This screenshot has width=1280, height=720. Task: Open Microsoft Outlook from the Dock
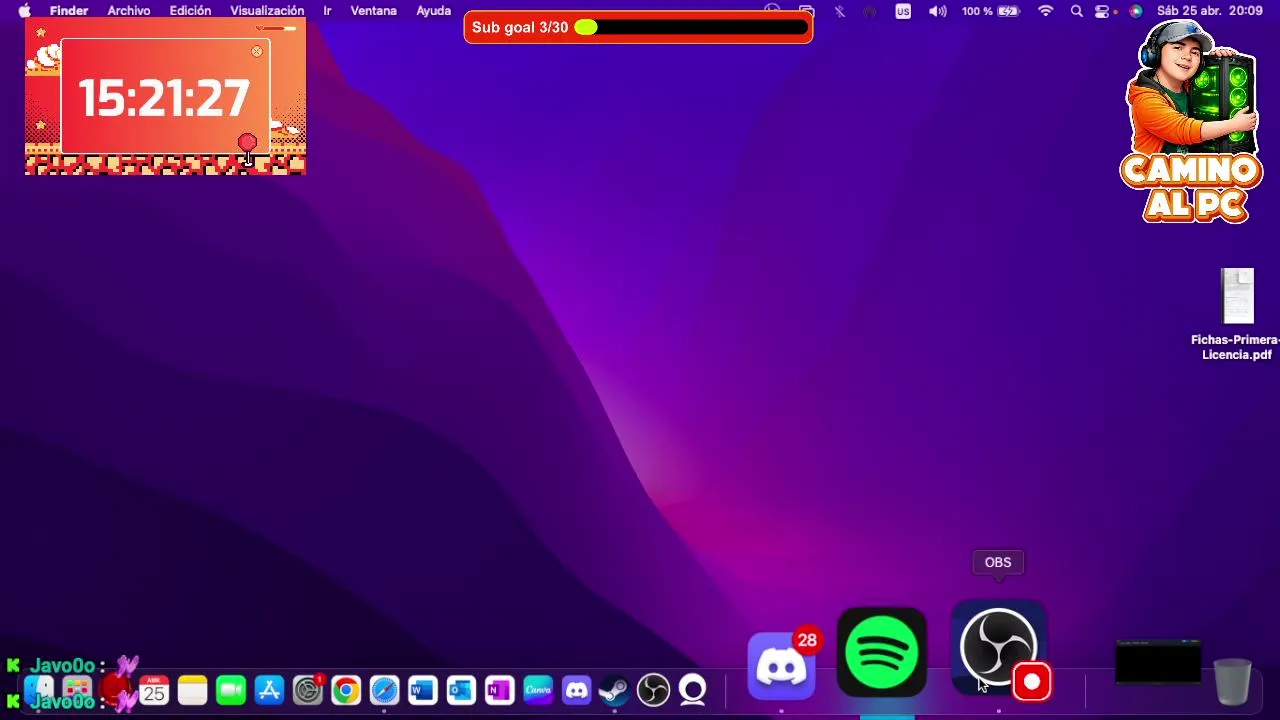(461, 690)
